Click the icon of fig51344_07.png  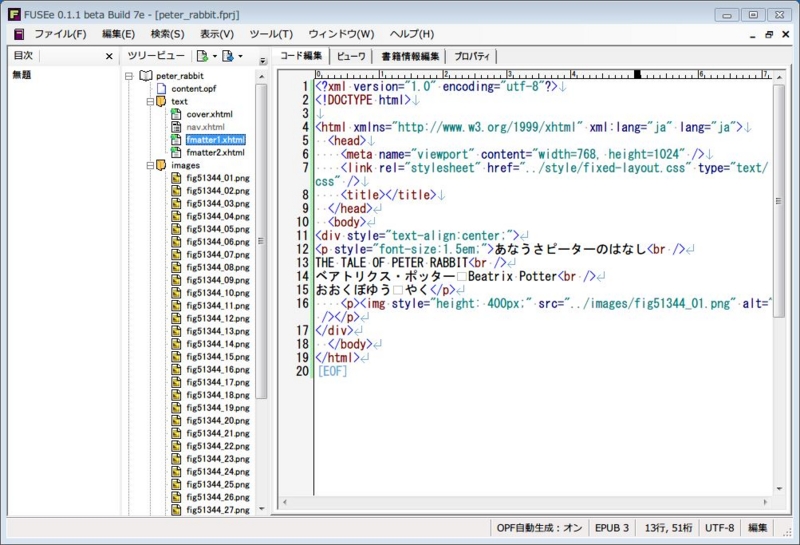pyautogui.click(x=176, y=254)
